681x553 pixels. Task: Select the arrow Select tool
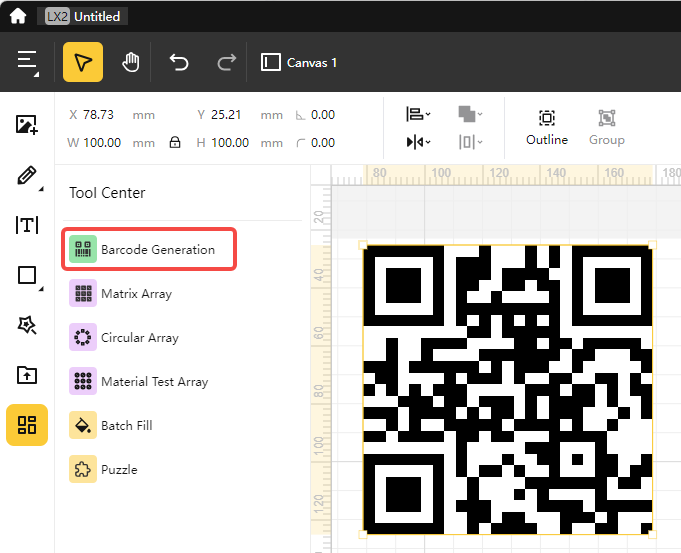tap(83, 62)
